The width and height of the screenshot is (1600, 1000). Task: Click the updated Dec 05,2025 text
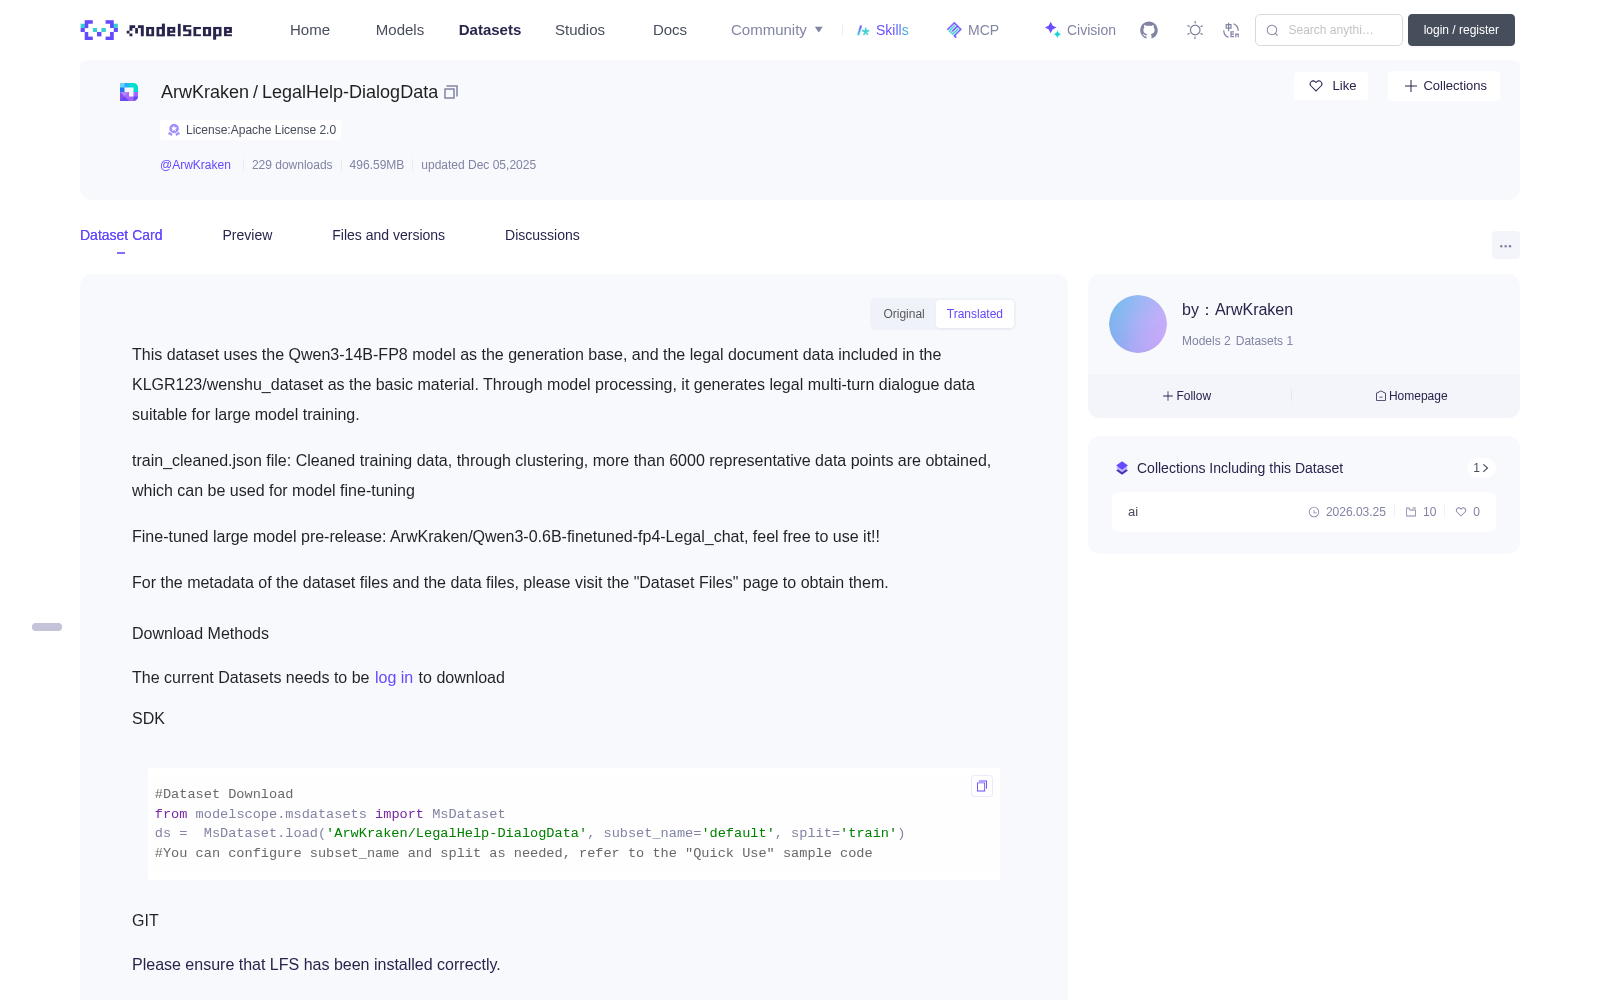pyautogui.click(x=478, y=165)
